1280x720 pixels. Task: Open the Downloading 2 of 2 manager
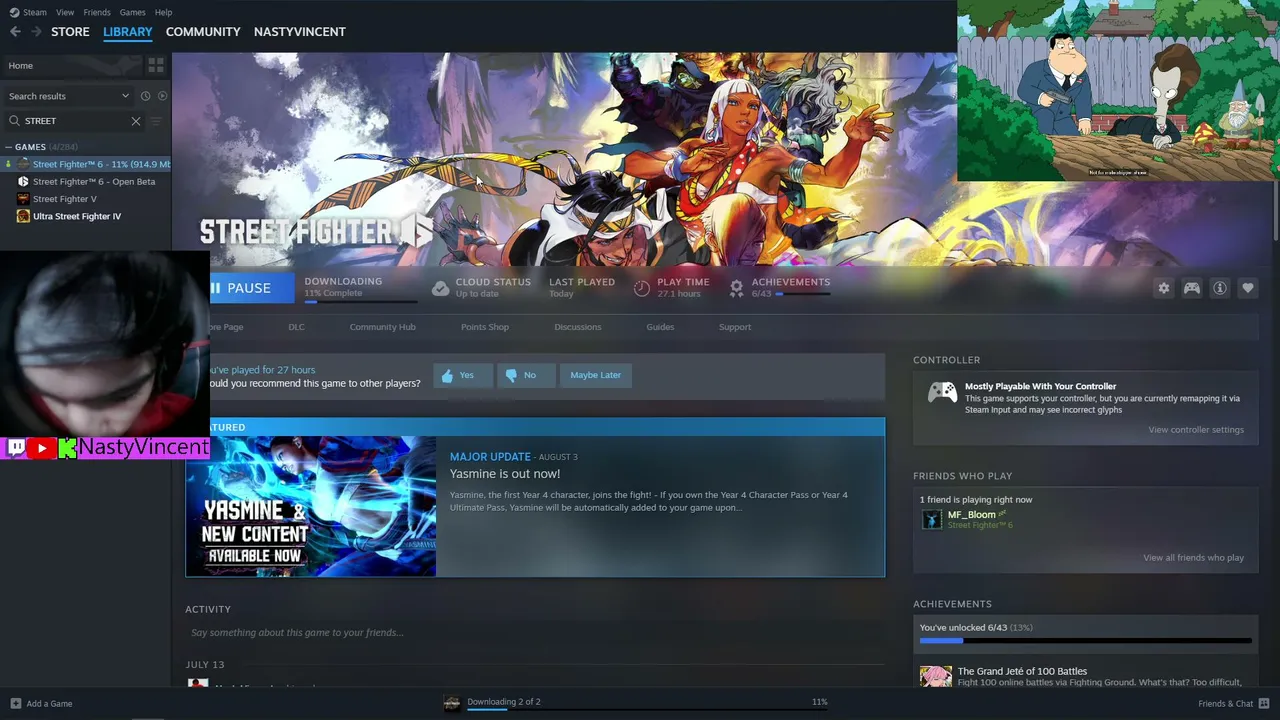[504, 702]
